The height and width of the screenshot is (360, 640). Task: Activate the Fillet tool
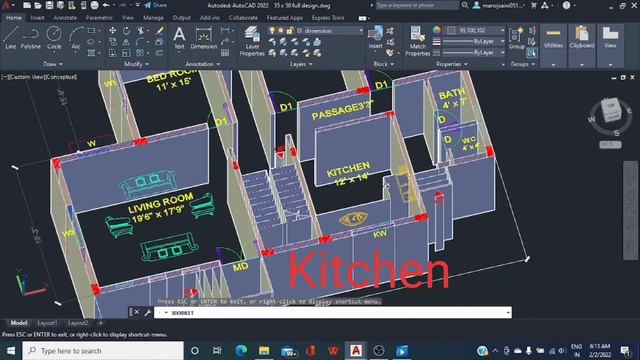(141, 42)
